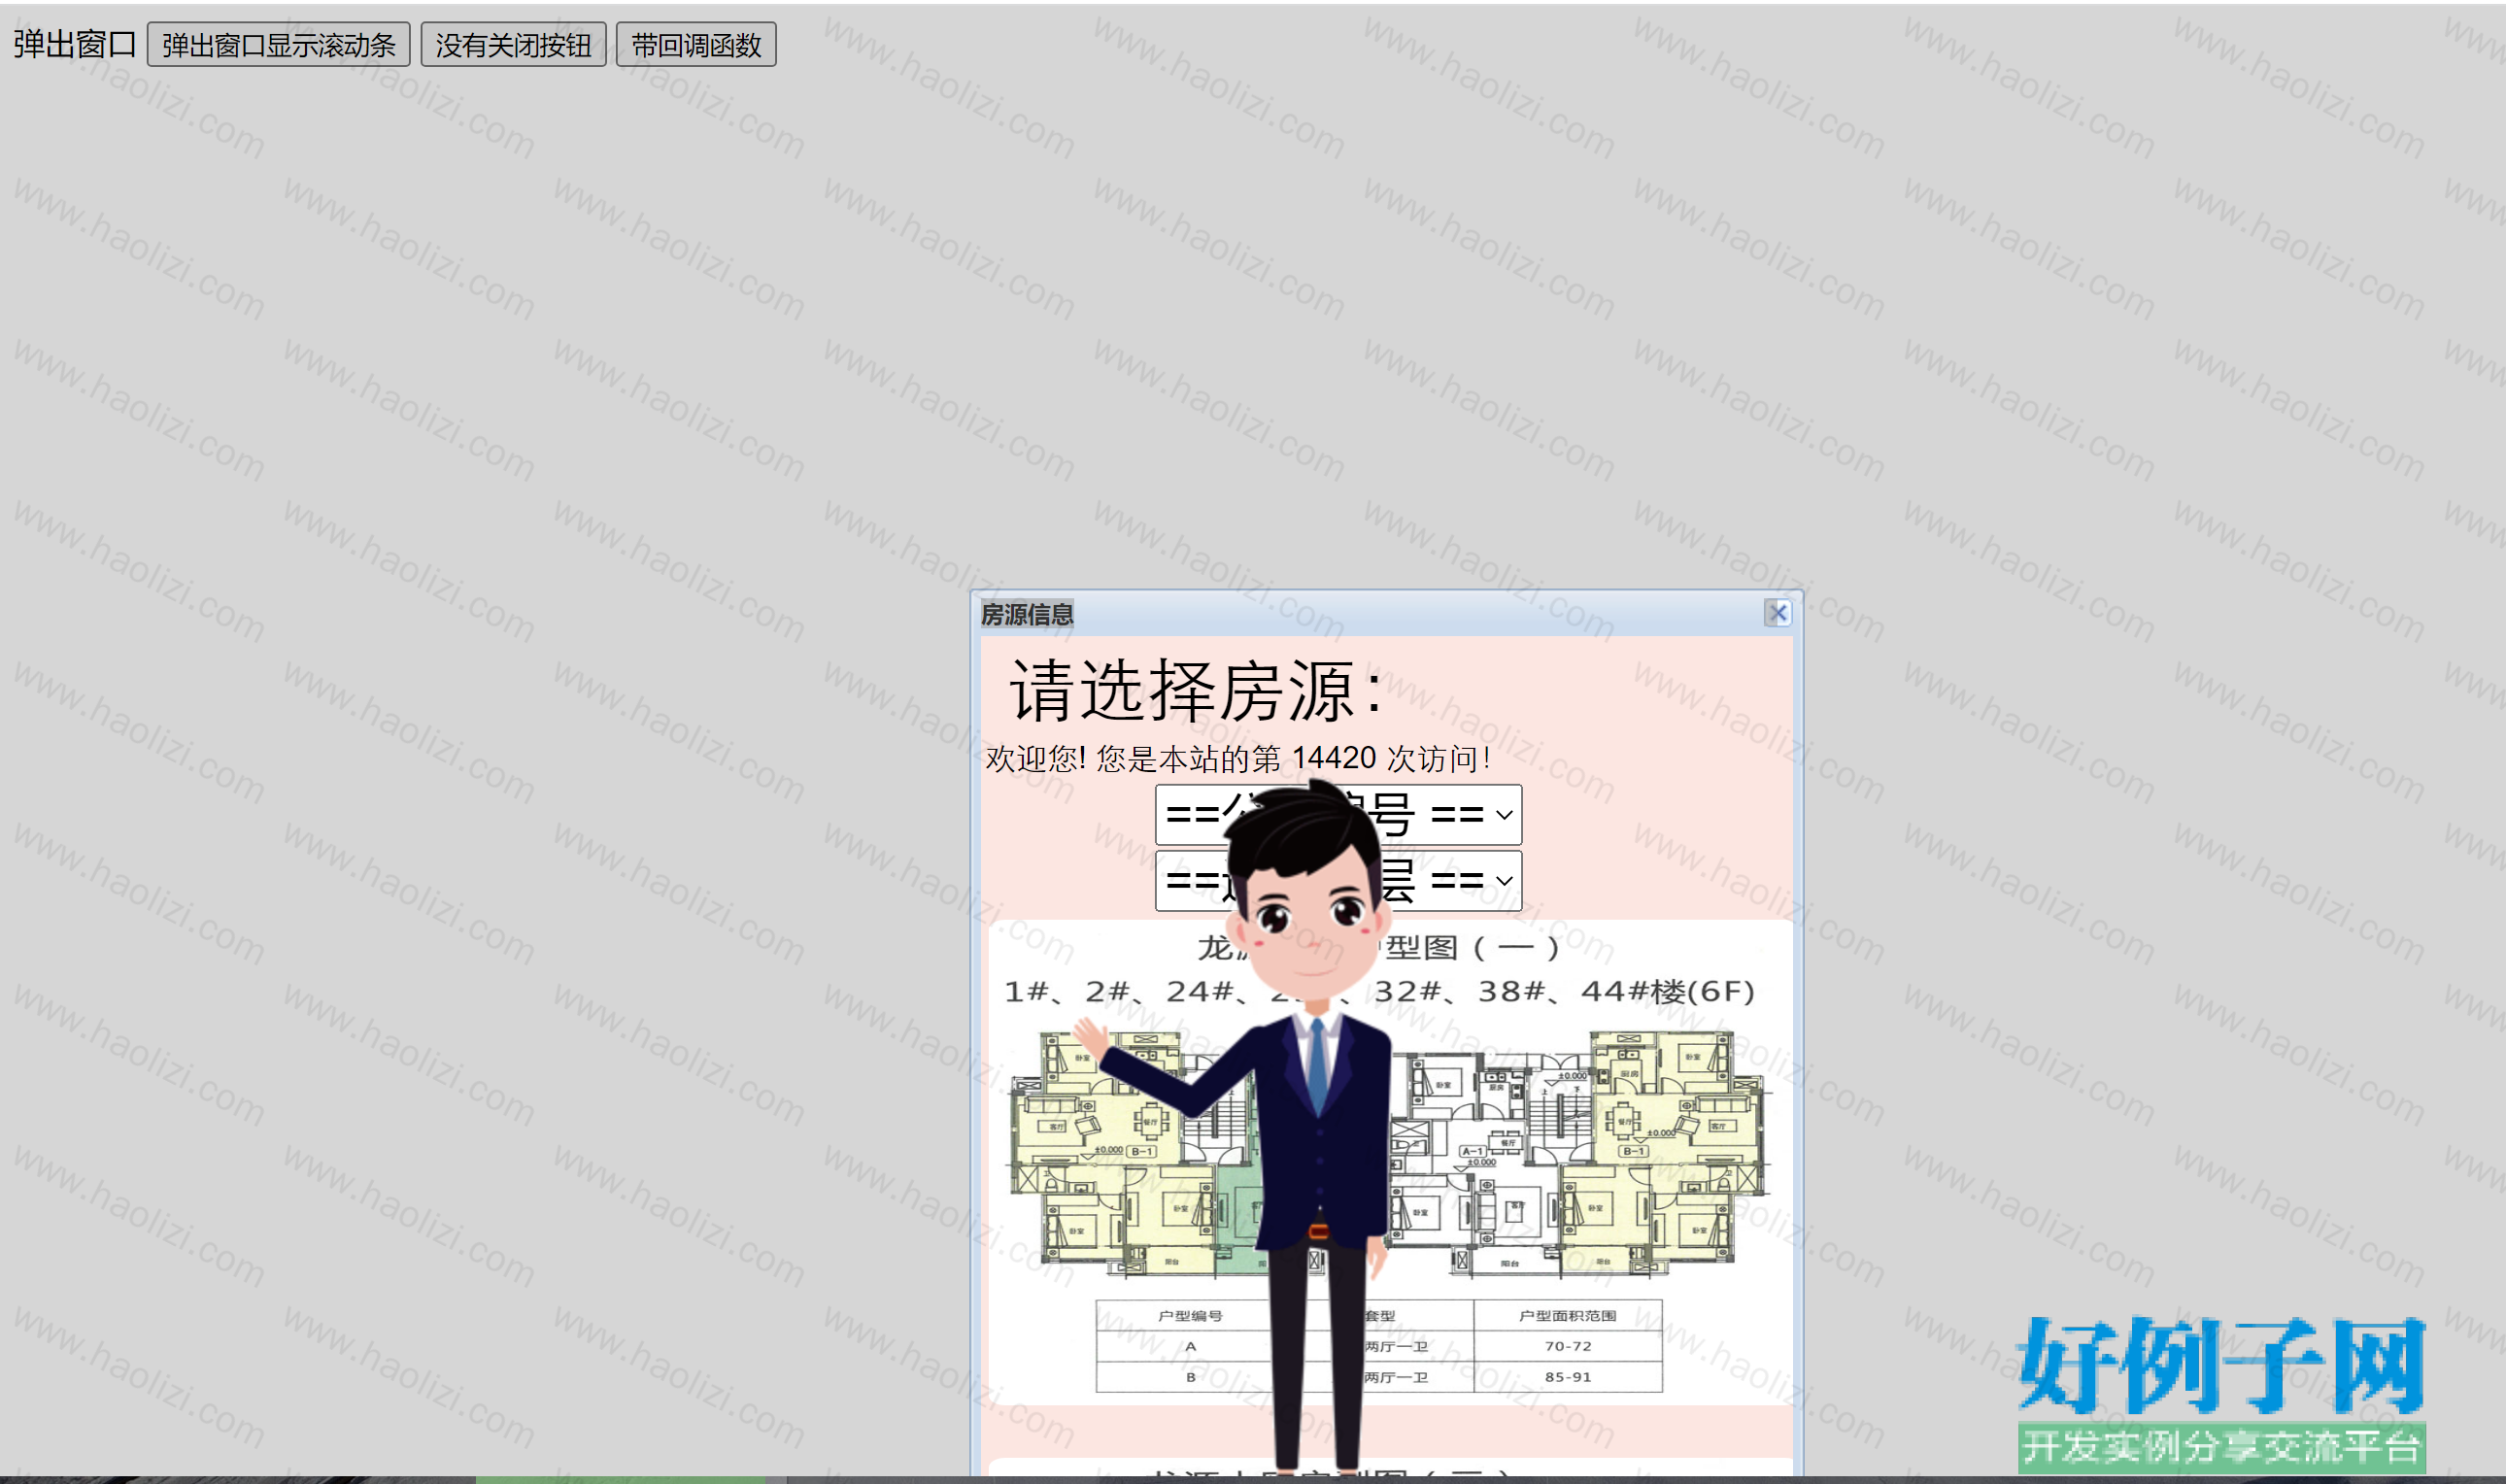Open the dropdown ending in 层 ==
The image size is (2506, 1484).
[1338, 881]
